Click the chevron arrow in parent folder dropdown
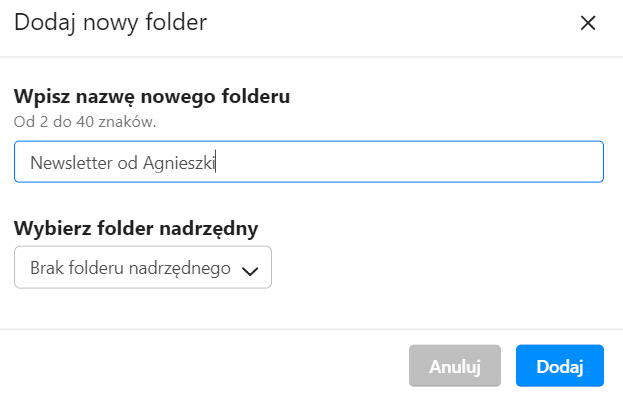This screenshot has height=393, width=623. pyautogui.click(x=250, y=271)
